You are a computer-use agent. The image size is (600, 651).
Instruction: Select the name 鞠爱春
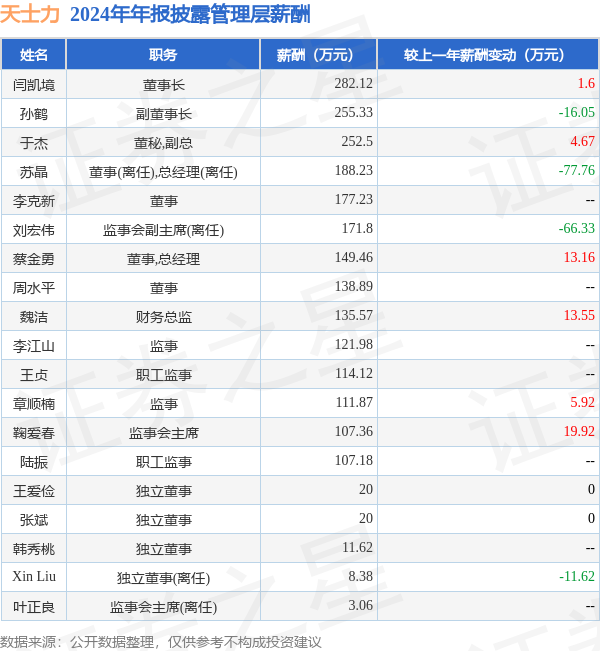click(34, 433)
